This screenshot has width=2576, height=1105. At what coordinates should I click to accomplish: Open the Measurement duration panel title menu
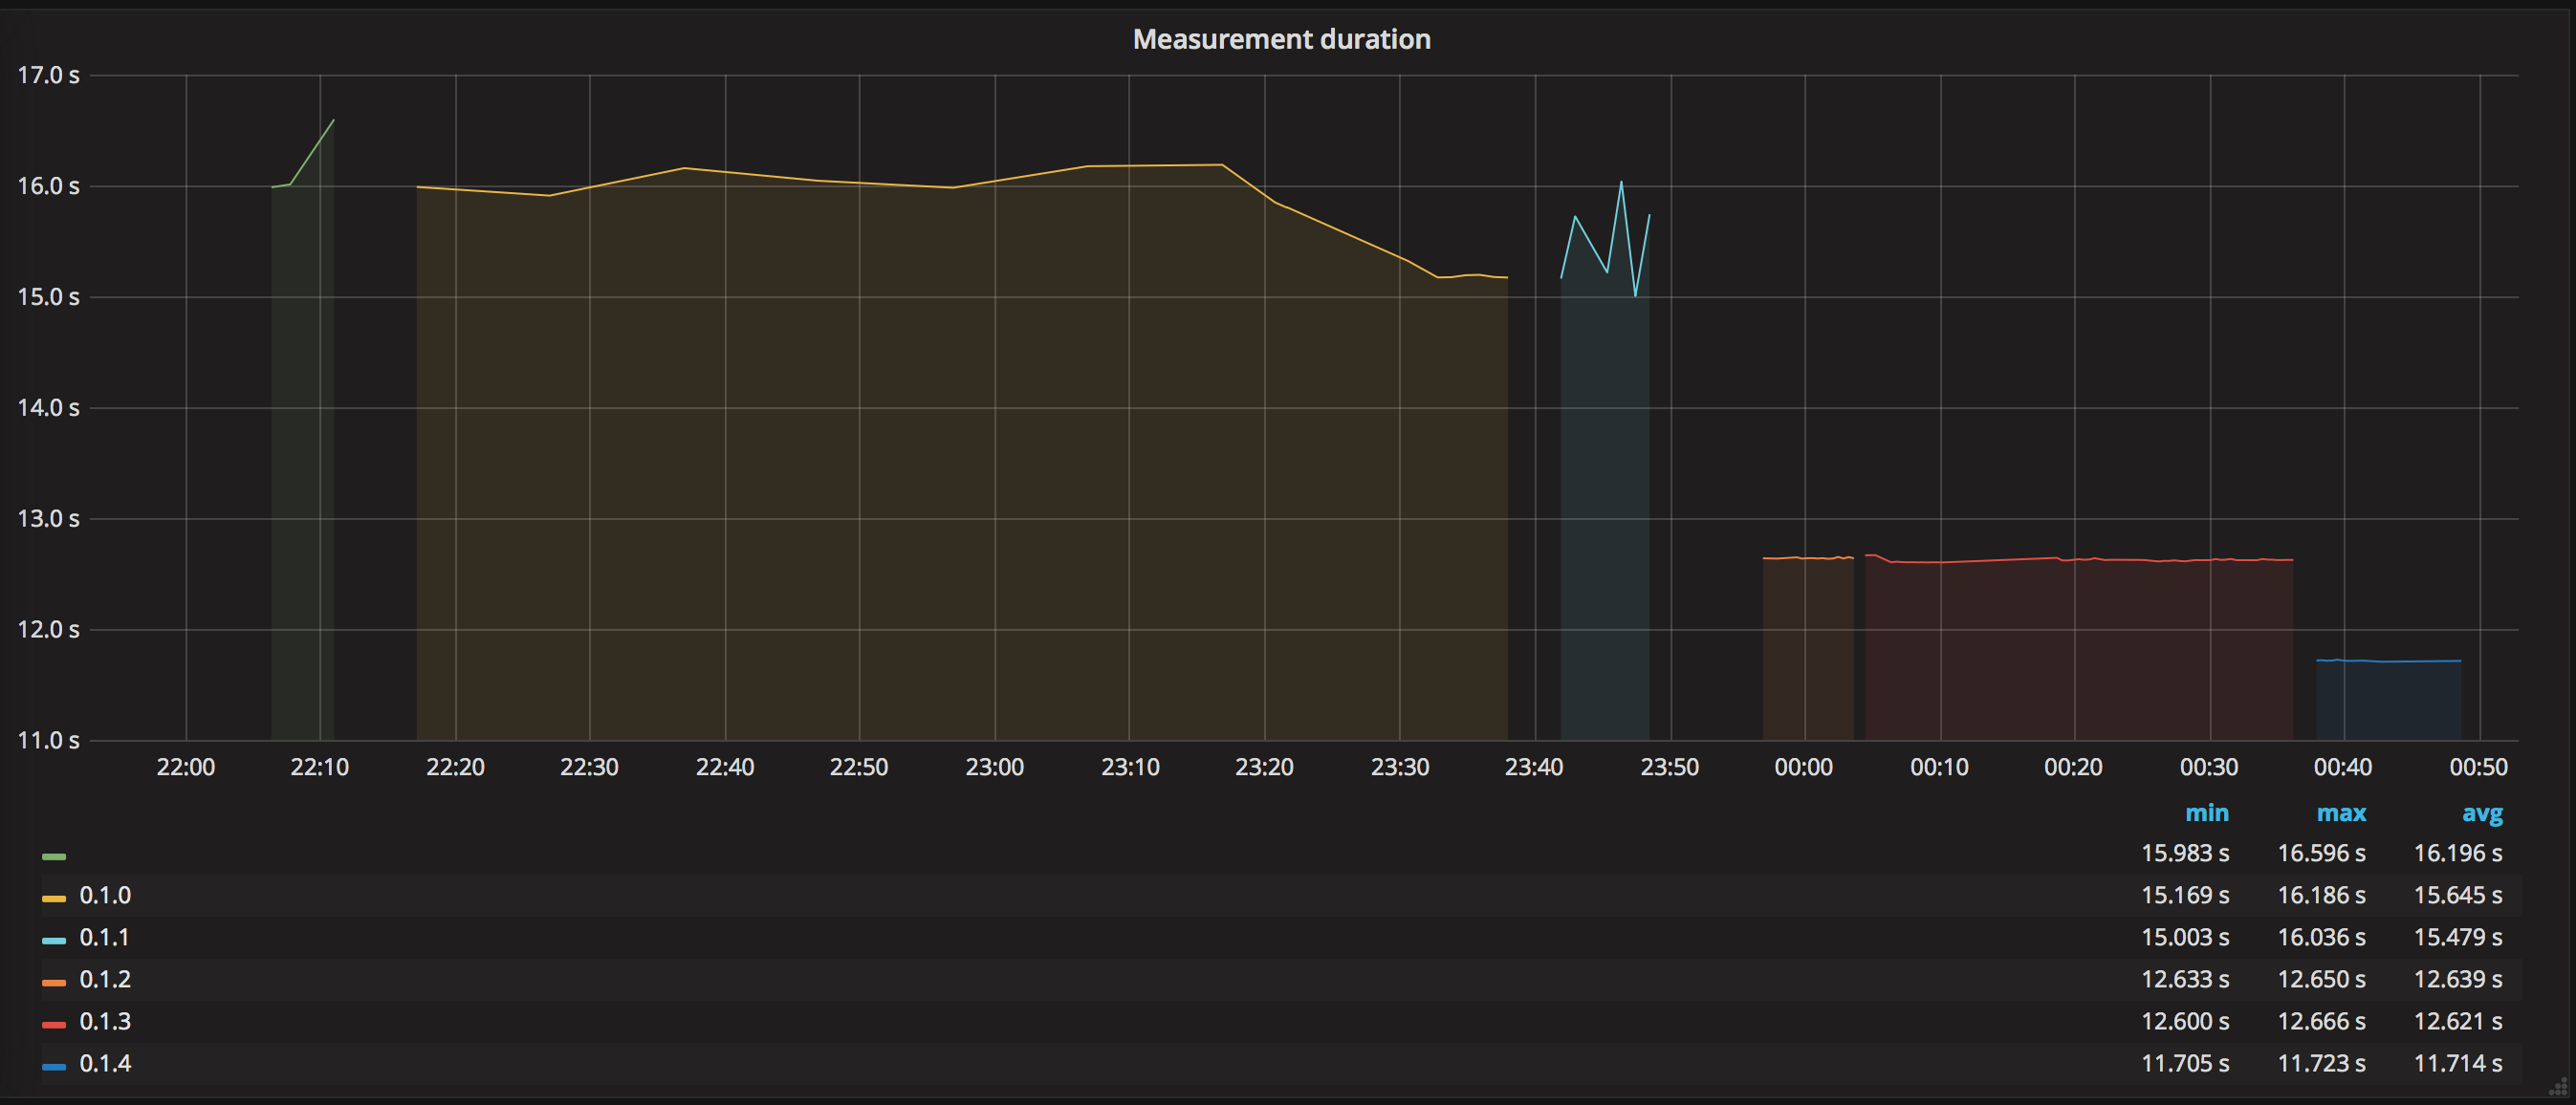[1281, 39]
